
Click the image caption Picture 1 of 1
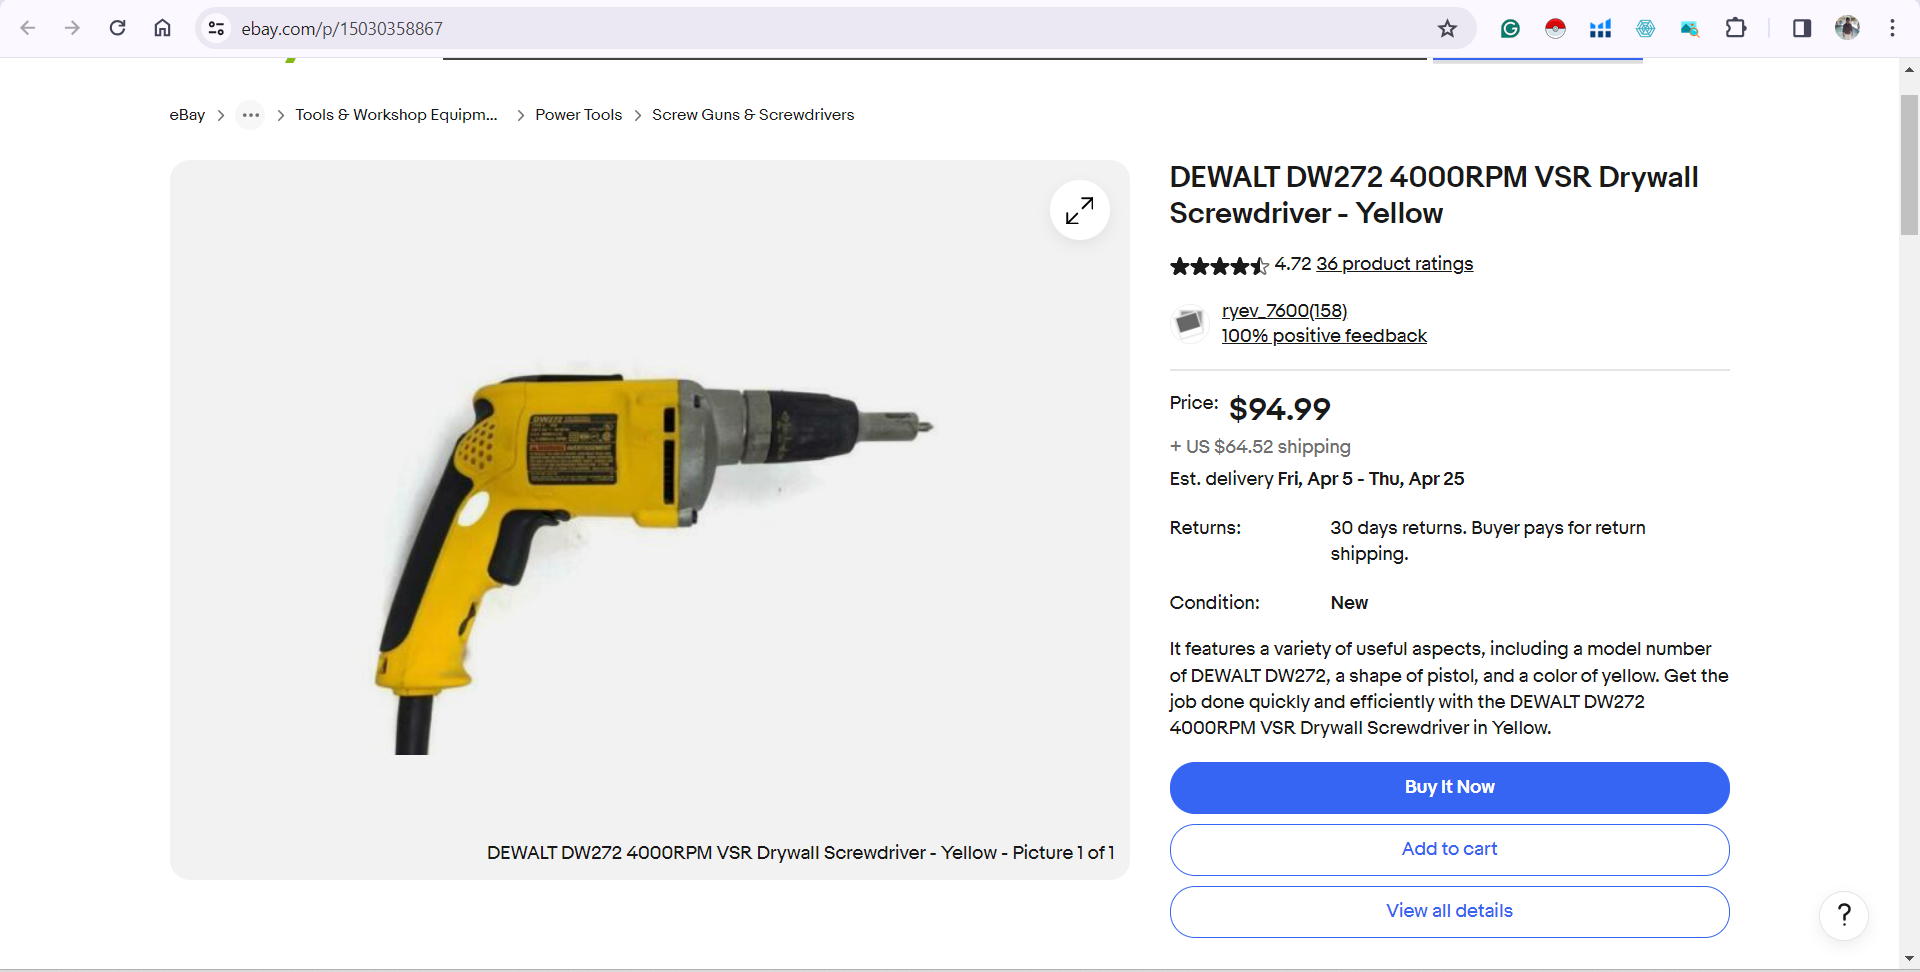pos(800,853)
